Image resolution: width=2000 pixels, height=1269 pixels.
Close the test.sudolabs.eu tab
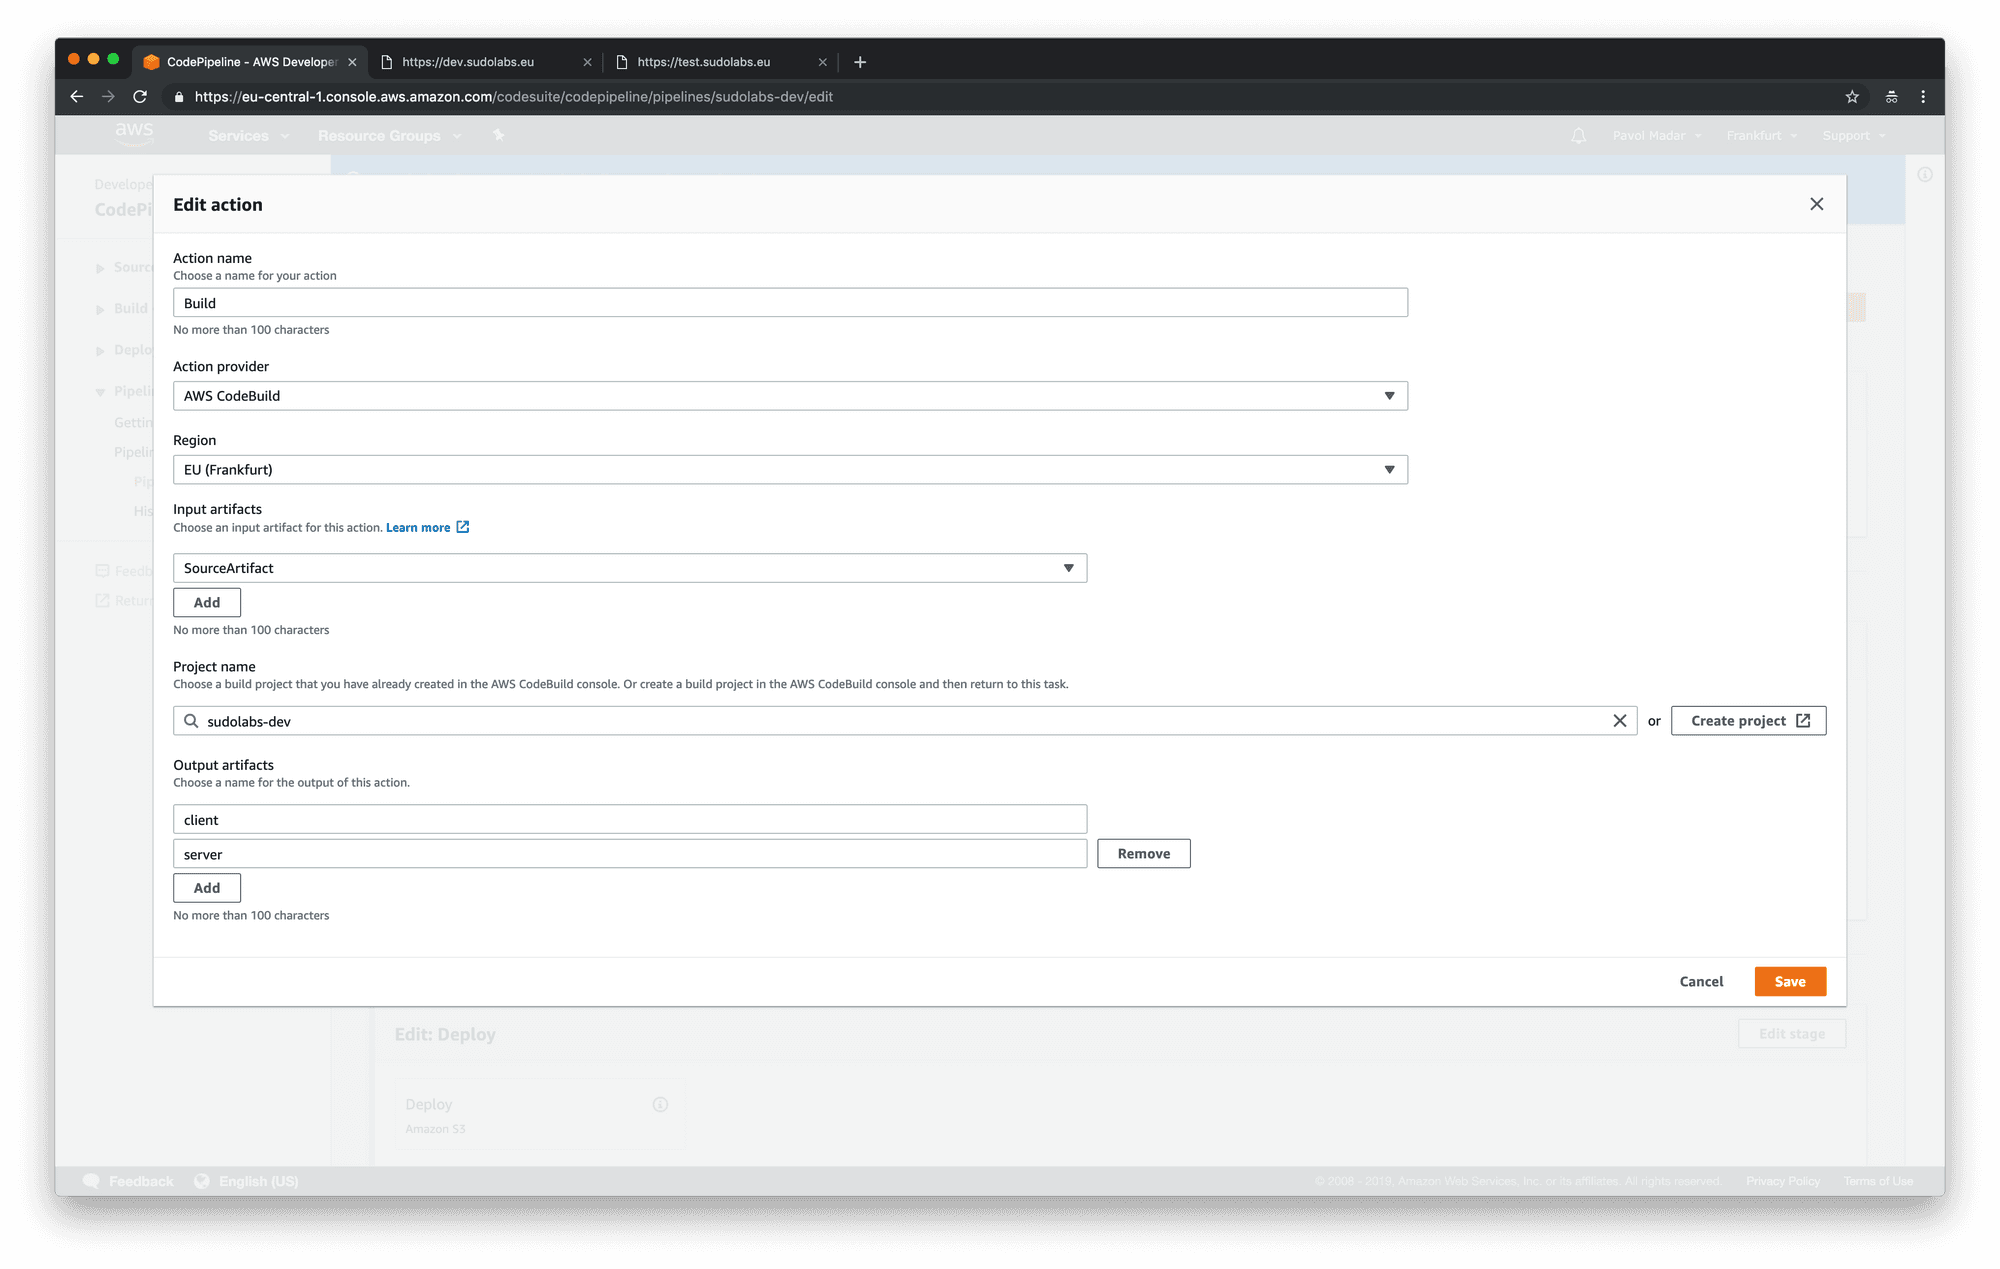coord(822,62)
